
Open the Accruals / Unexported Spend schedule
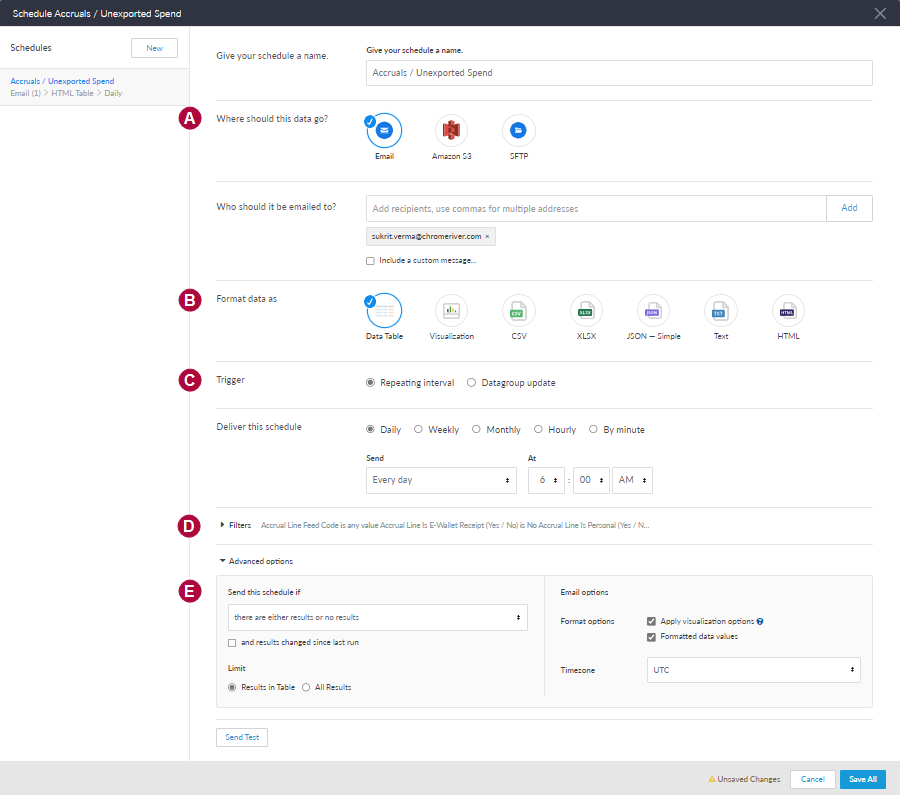62,81
